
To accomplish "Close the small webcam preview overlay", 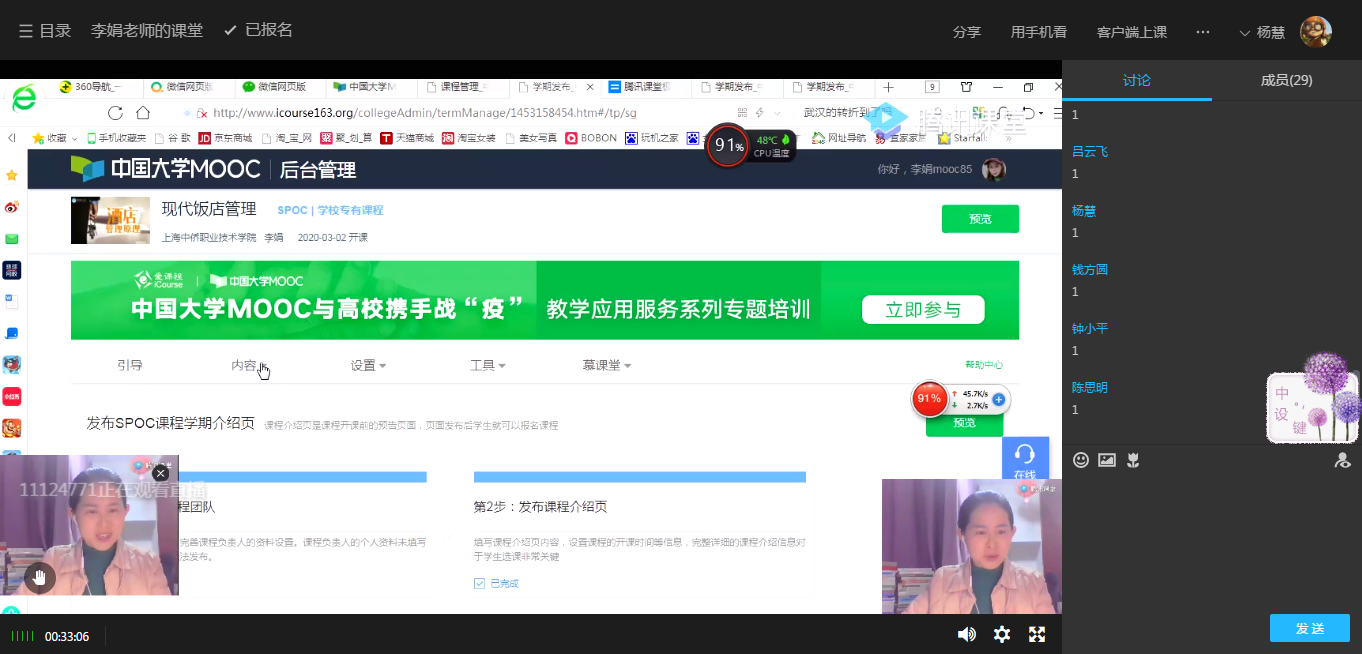I will coord(160,473).
